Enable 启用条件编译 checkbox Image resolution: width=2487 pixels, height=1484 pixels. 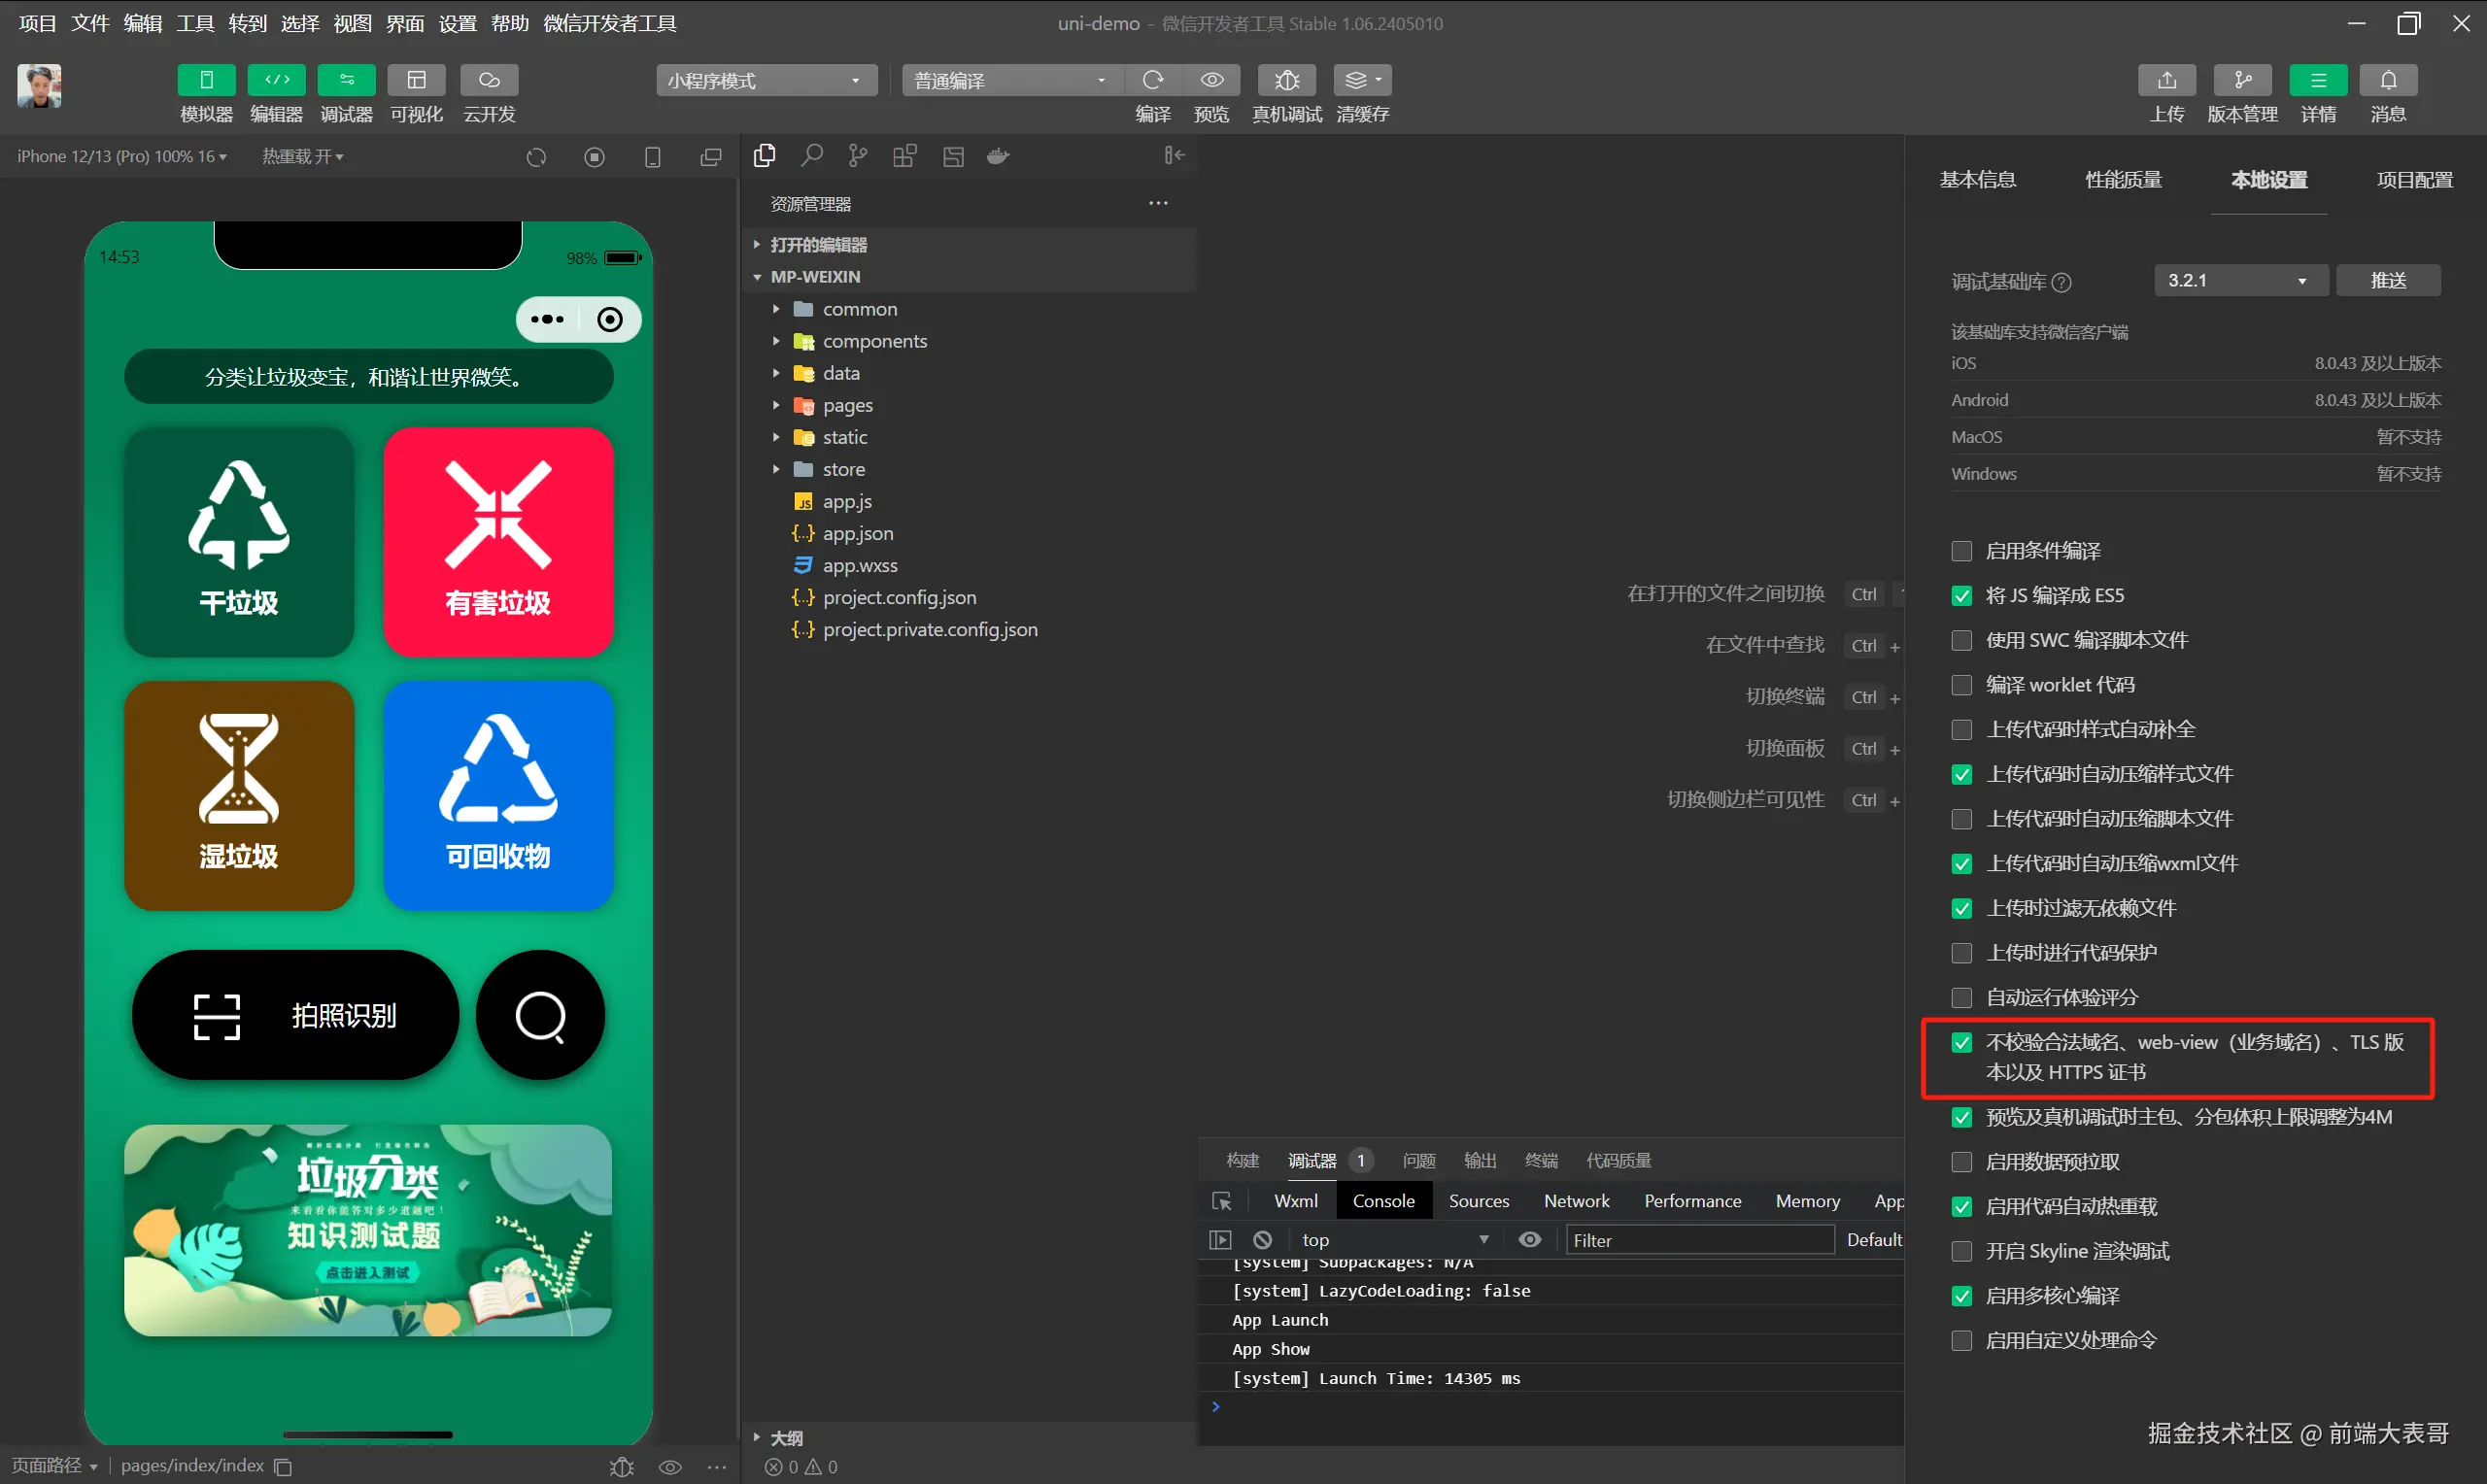click(1961, 551)
